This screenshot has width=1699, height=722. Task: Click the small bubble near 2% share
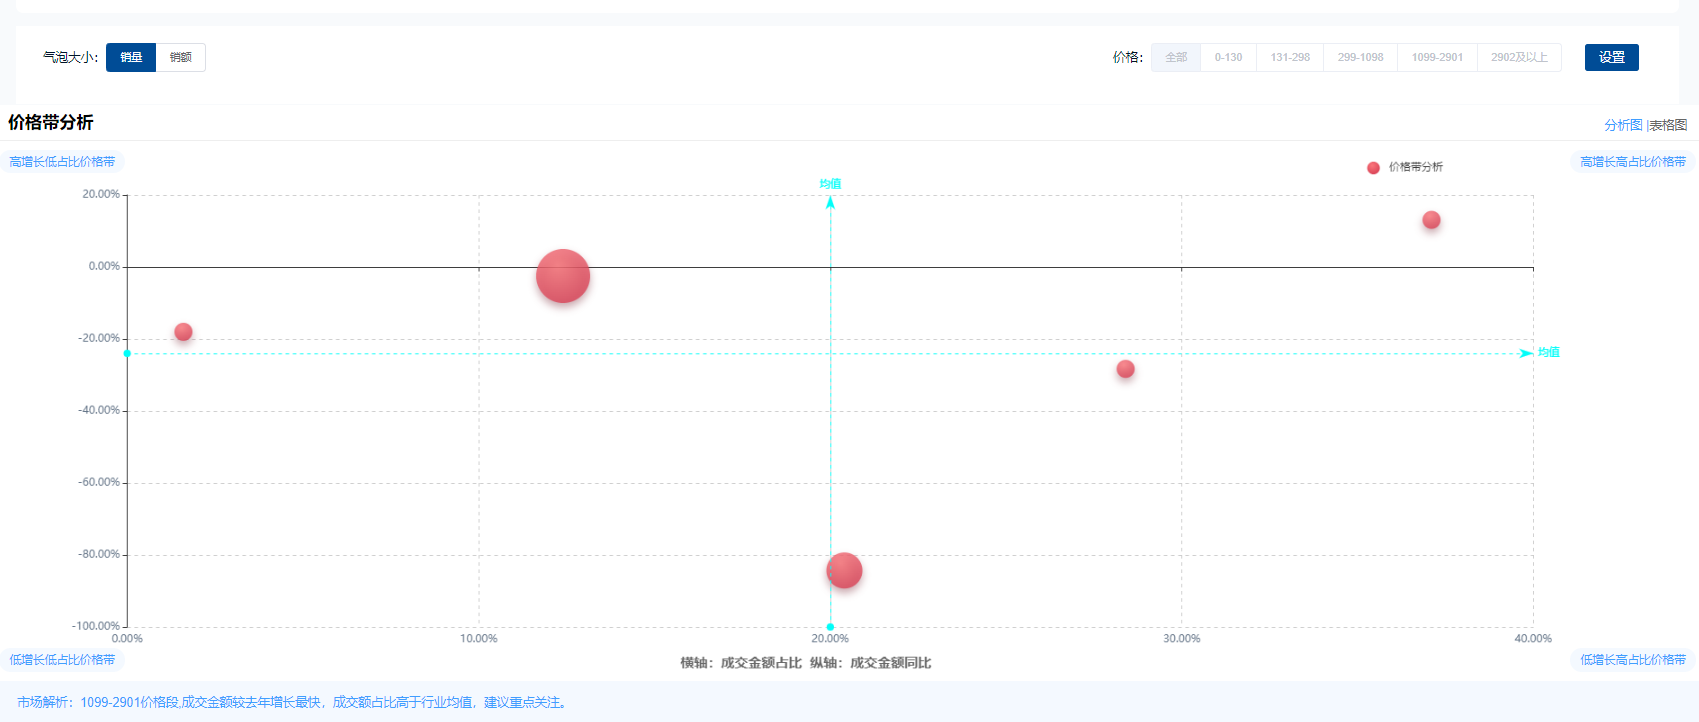click(183, 332)
